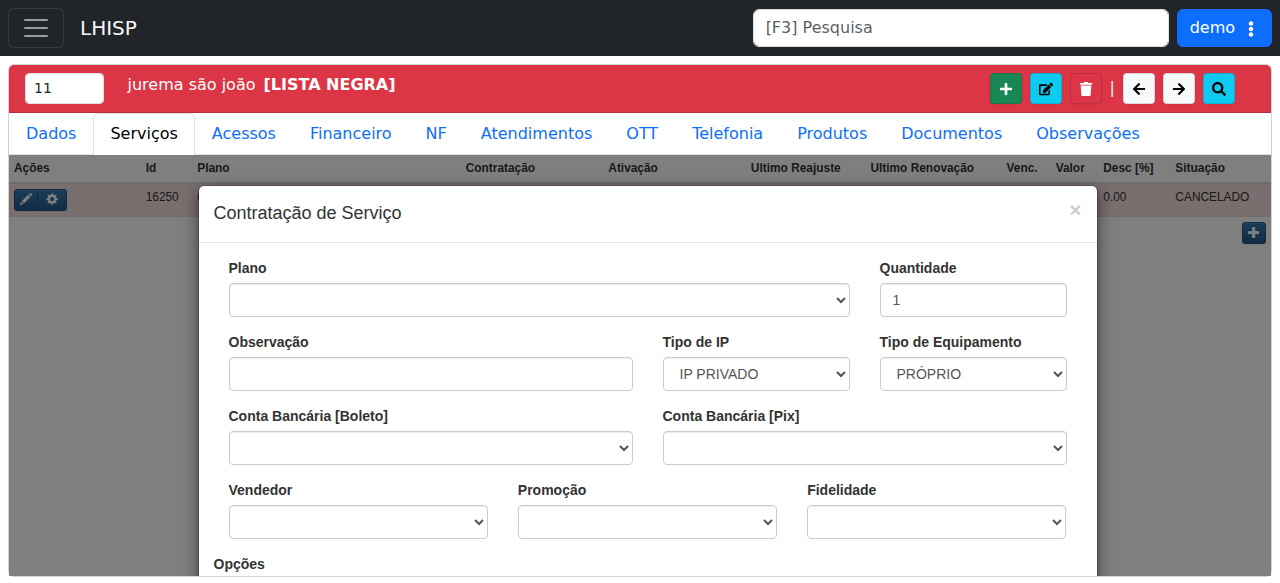Image resolution: width=1280 pixels, height=583 pixels.
Task: Click the Quantidade input field
Action: (x=973, y=300)
